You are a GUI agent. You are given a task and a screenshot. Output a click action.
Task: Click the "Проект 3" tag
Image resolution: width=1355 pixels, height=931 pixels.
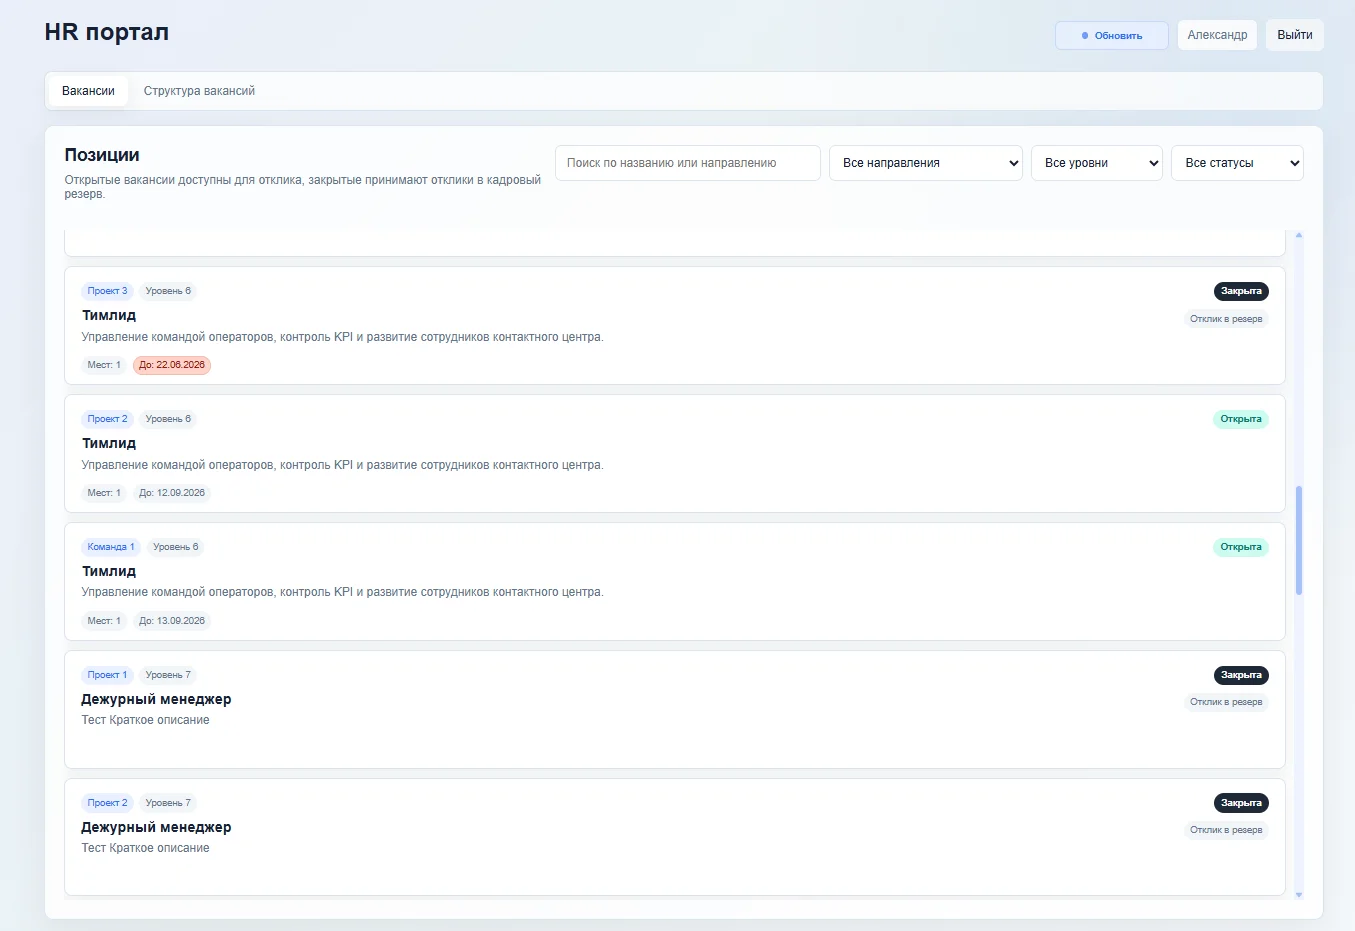107,291
